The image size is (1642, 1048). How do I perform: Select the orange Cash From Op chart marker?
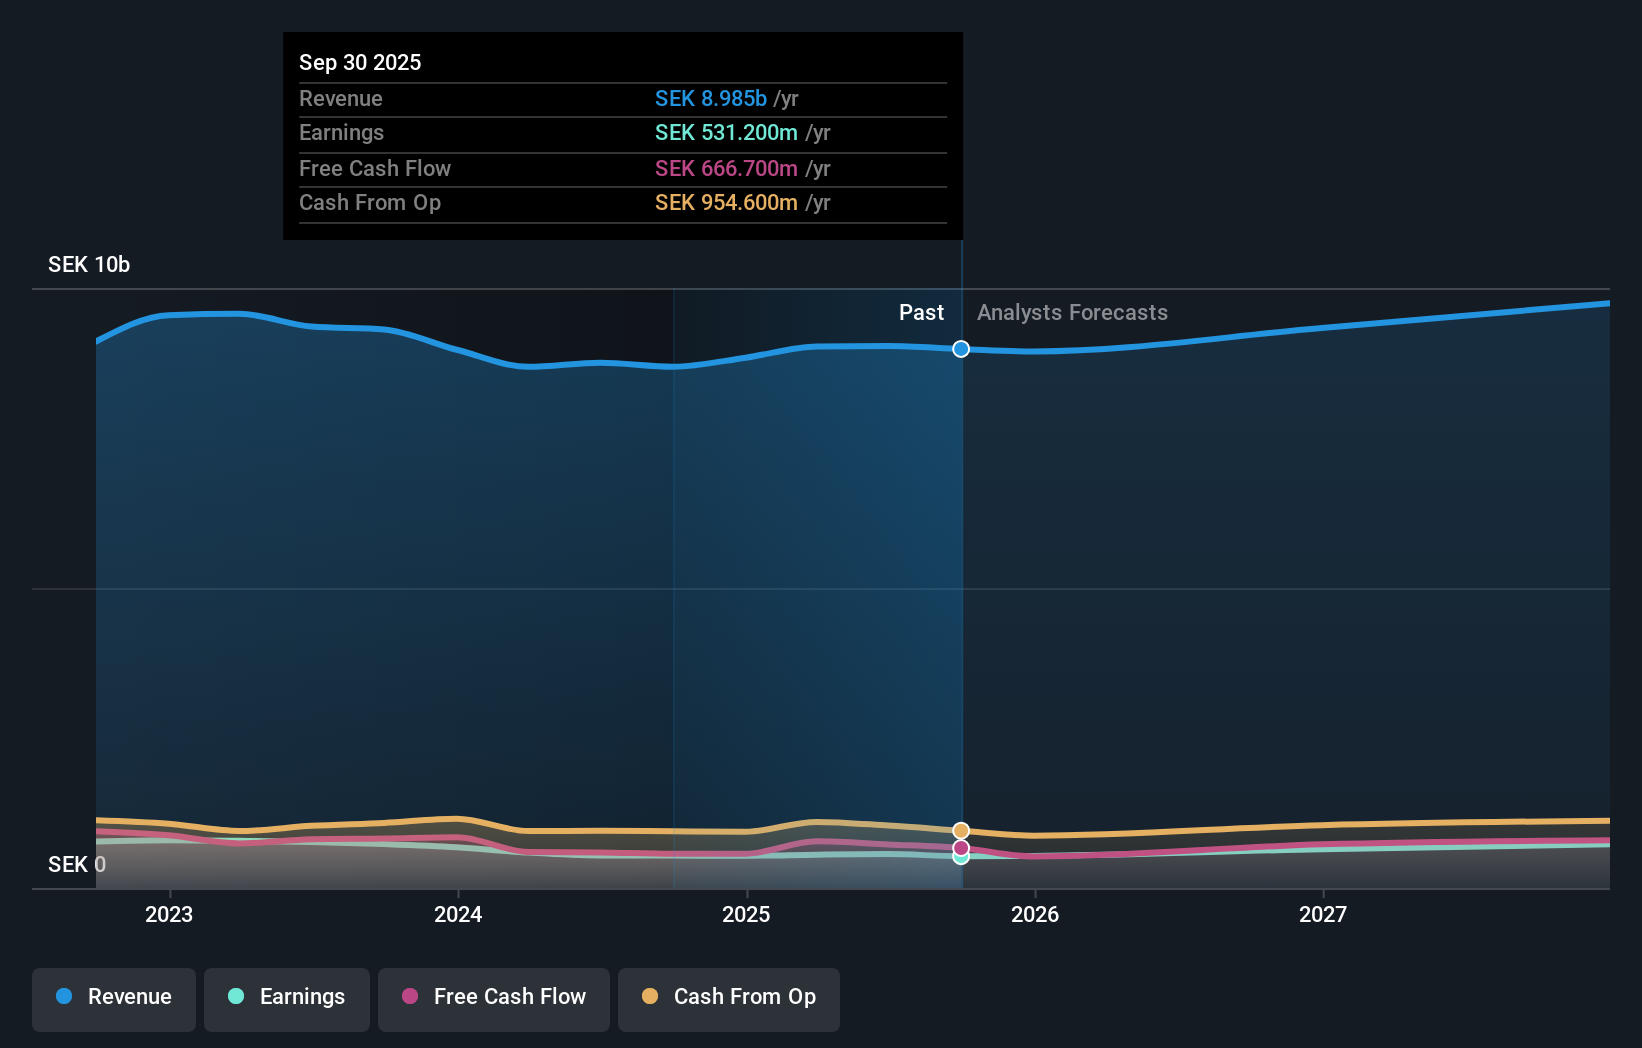point(960,830)
